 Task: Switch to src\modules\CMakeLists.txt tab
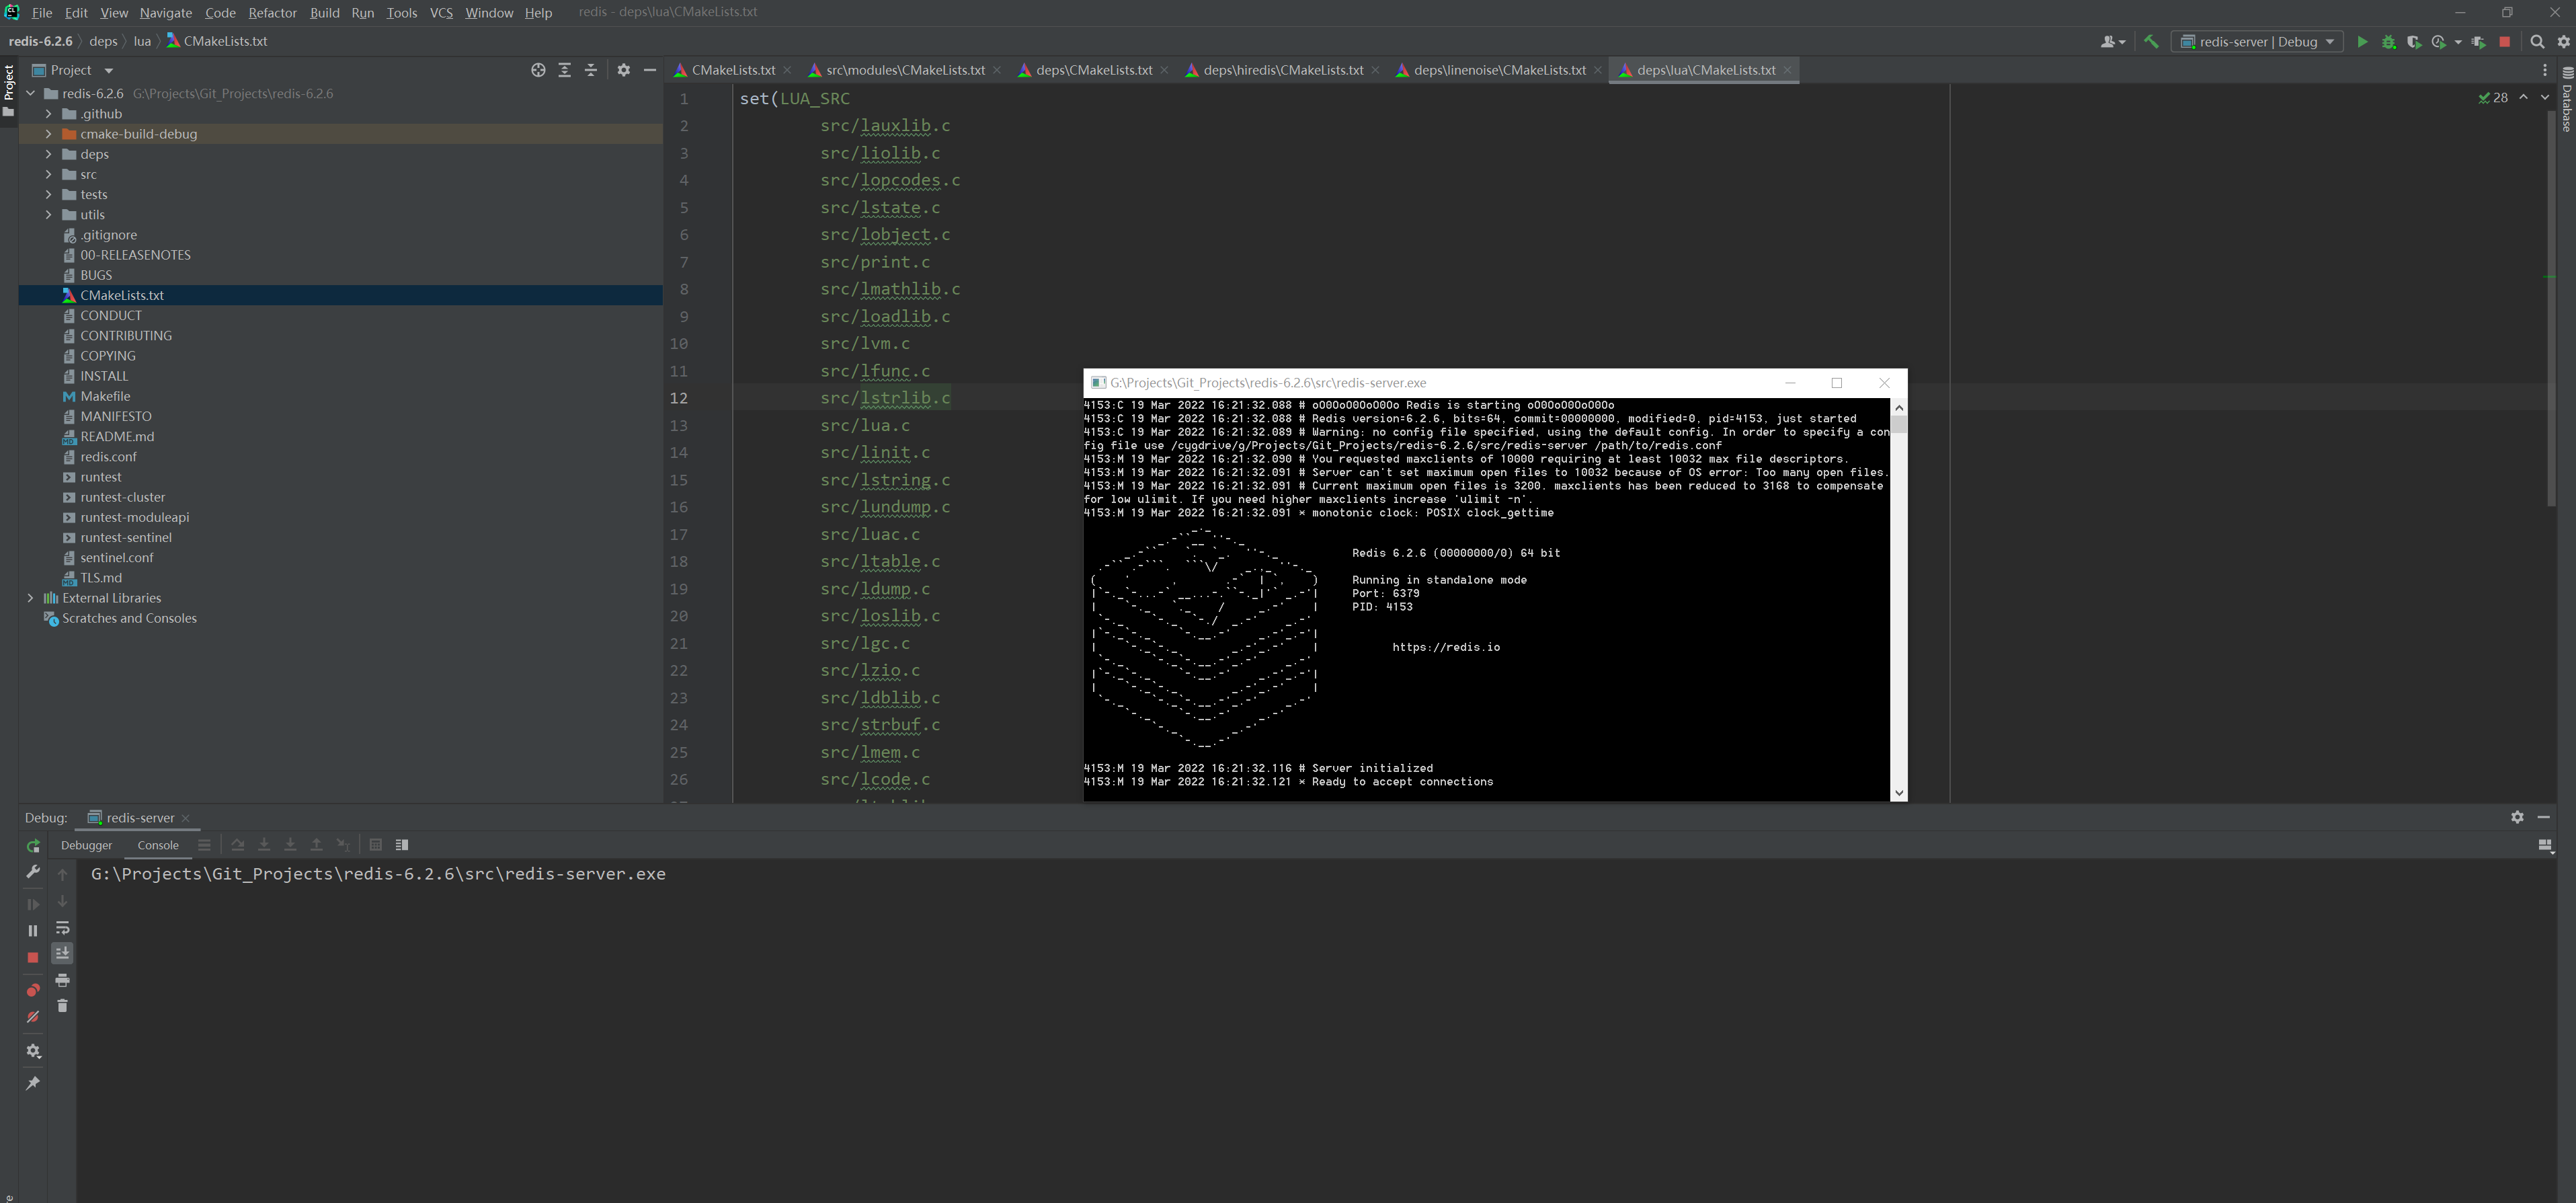(904, 70)
